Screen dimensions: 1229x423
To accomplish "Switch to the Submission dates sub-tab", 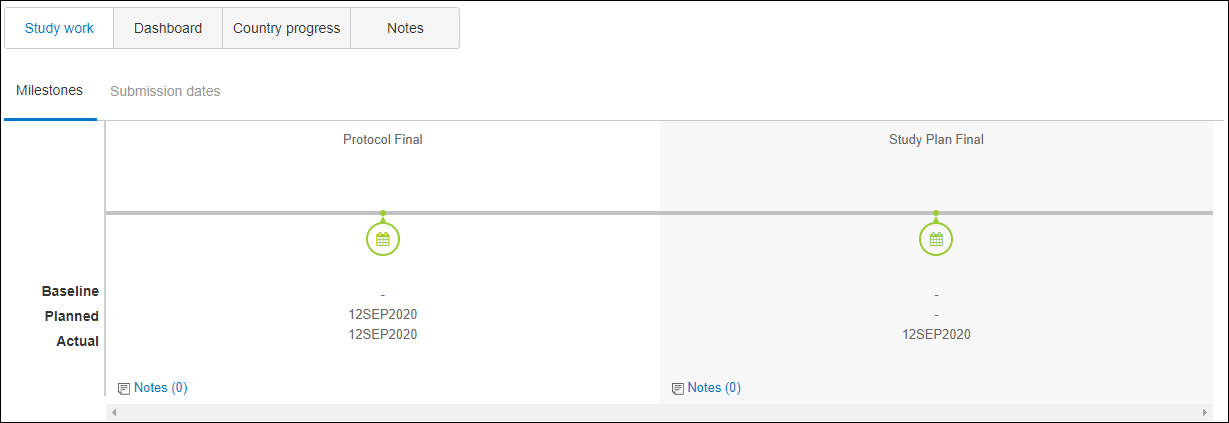I will tap(165, 91).
